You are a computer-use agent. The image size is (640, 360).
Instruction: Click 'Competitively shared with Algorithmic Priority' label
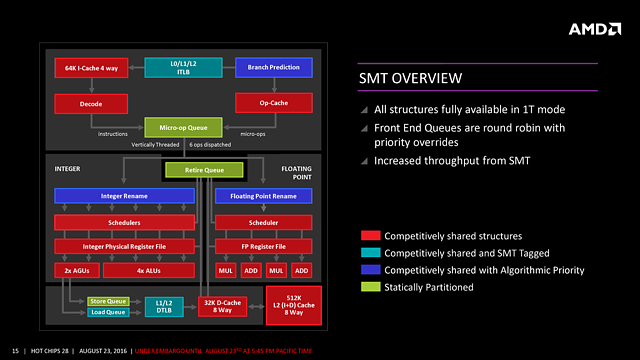point(484,270)
